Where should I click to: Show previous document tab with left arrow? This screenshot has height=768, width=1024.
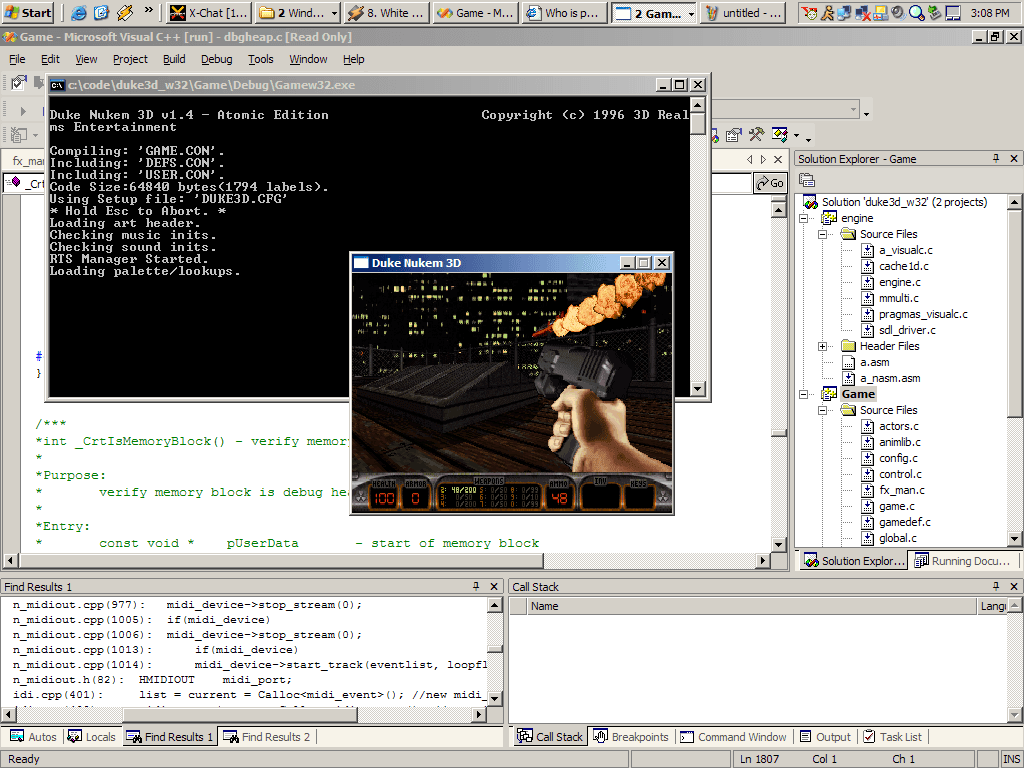coord(749,159)
